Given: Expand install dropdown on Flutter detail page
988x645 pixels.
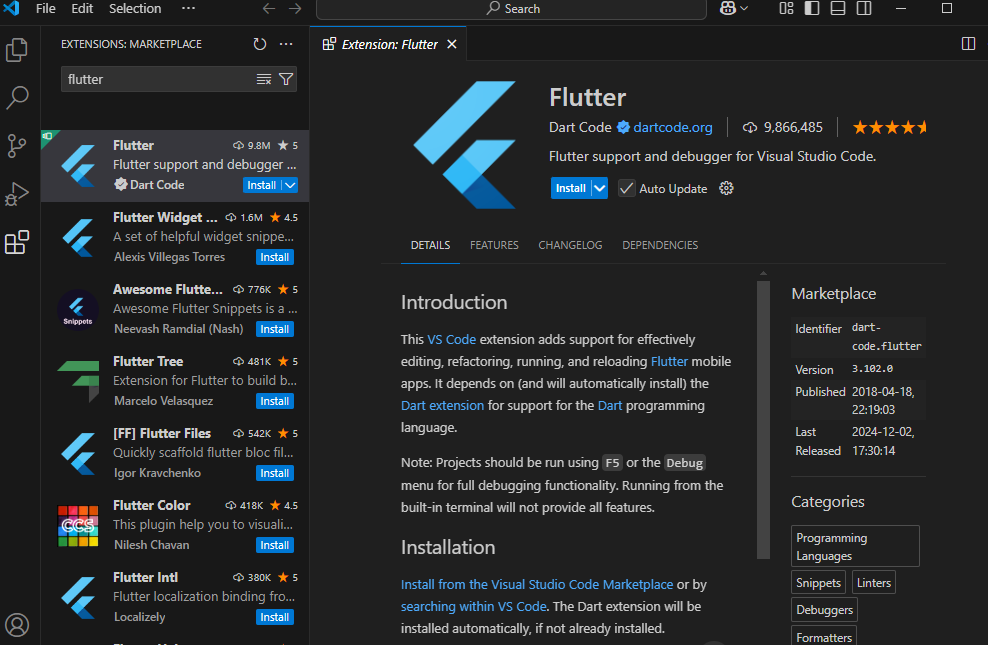Looking at the screenshot, I should [x=600, y=188].
